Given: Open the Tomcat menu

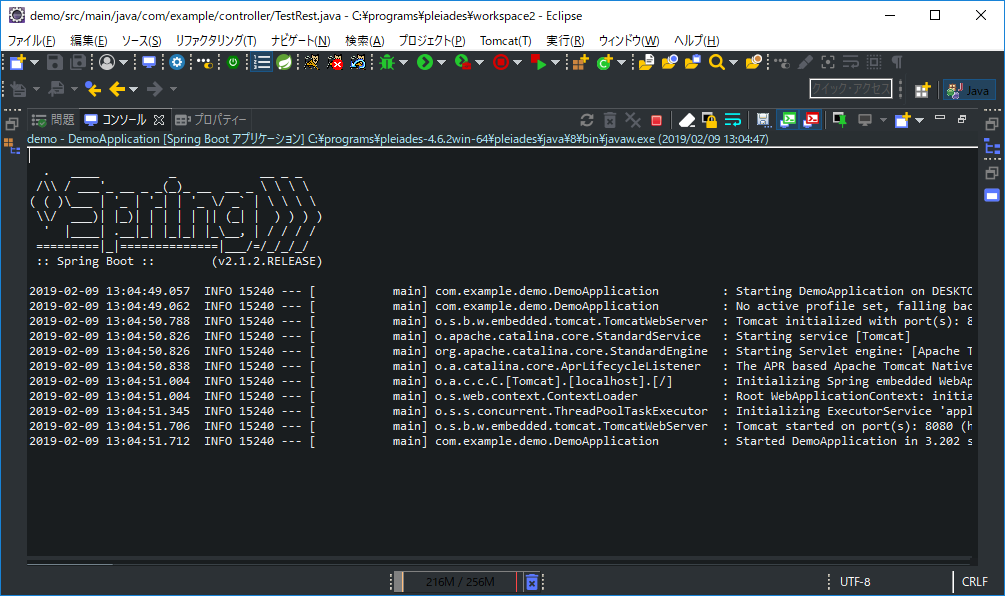Looking at the screenshot, I should (506, 40).
